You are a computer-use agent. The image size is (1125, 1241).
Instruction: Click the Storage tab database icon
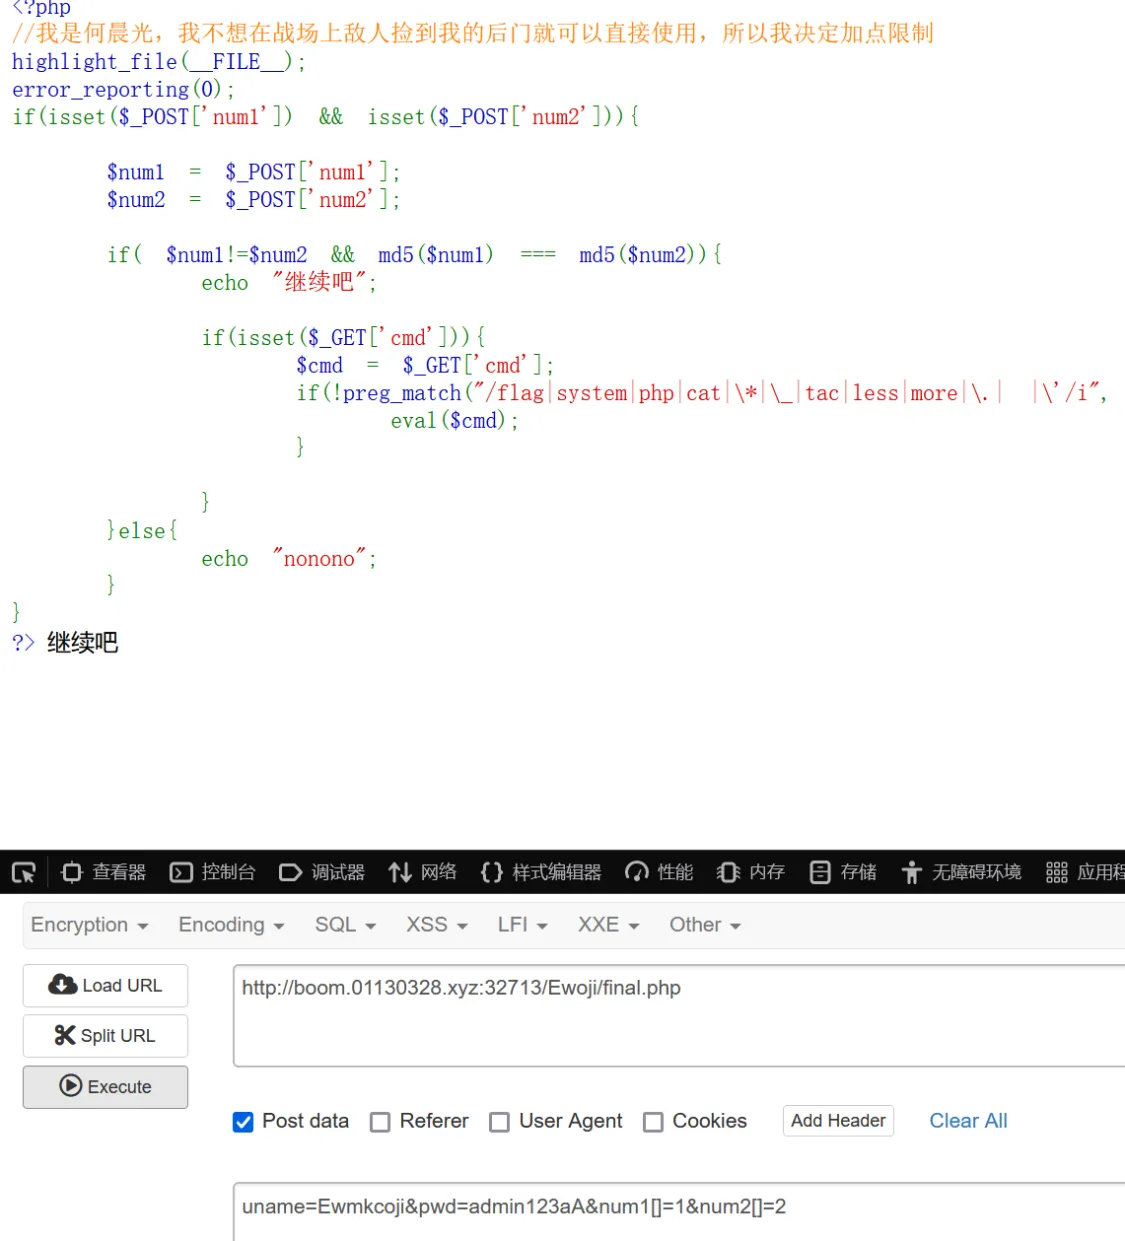tap(820, 872)
